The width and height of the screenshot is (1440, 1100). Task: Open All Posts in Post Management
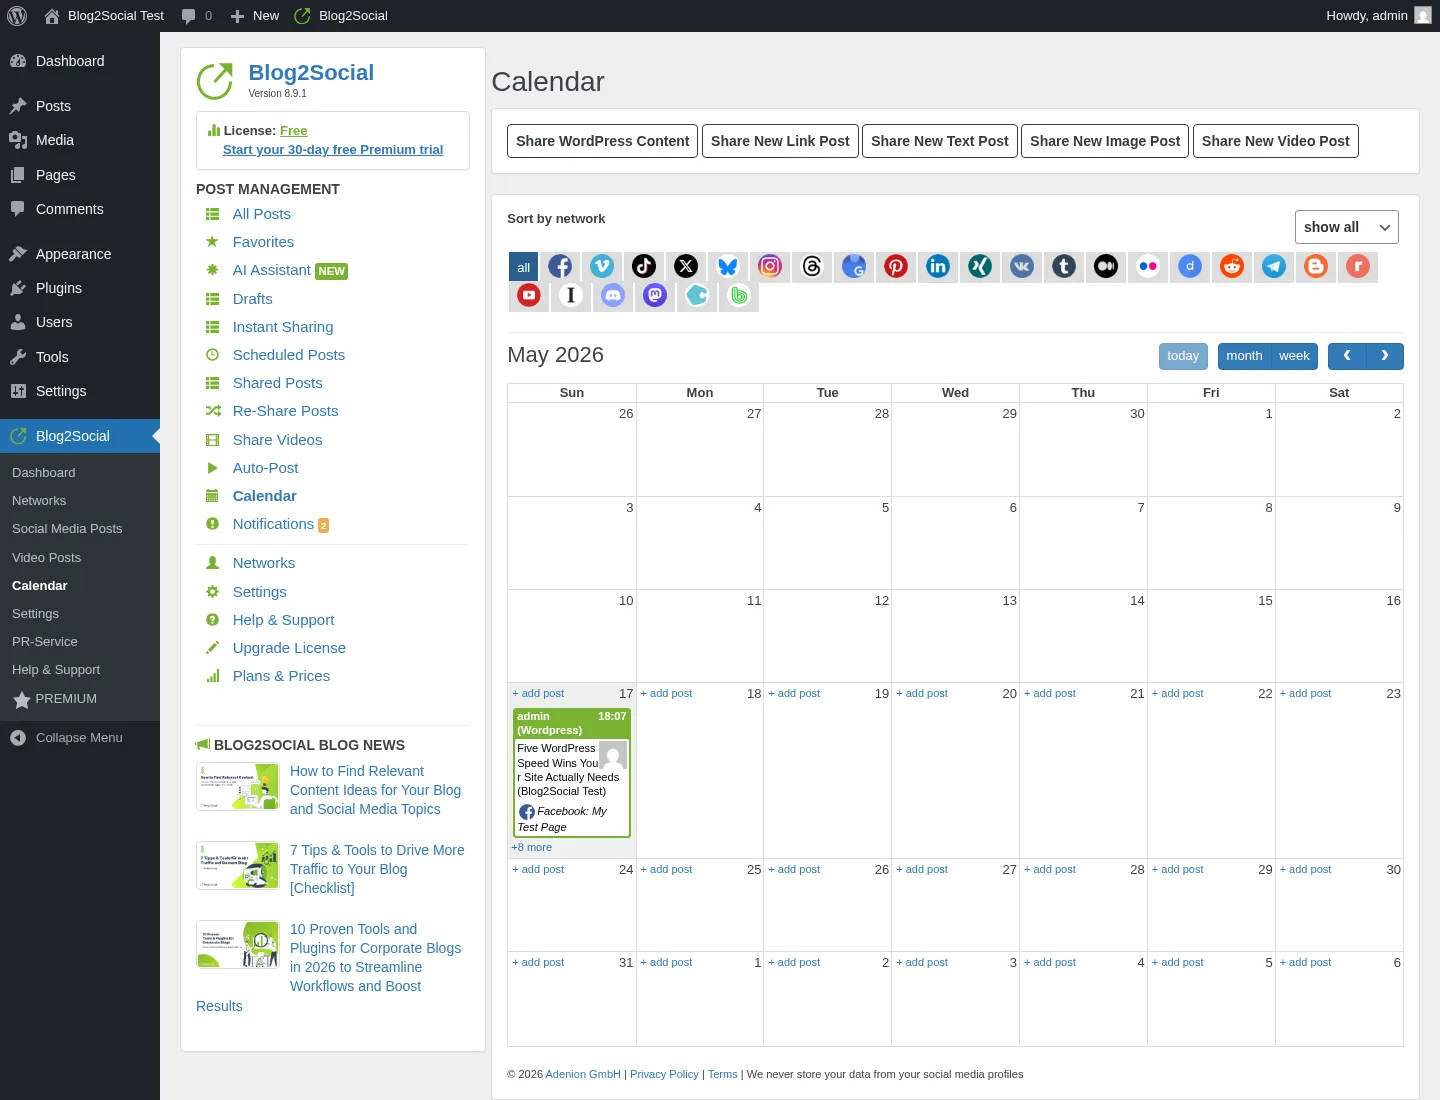click(262, 214)
